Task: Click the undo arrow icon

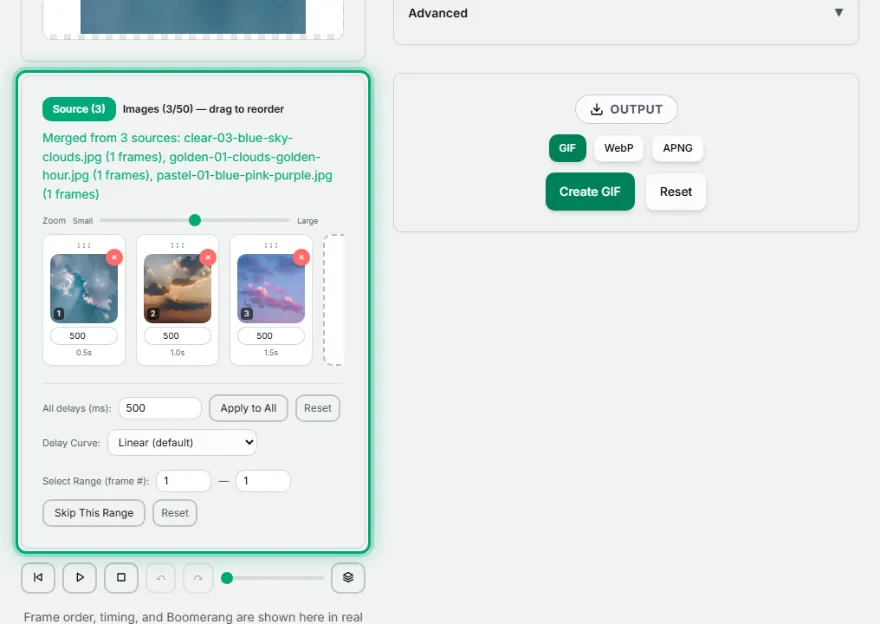Action: pyautogui.click(x=161, y=577)
